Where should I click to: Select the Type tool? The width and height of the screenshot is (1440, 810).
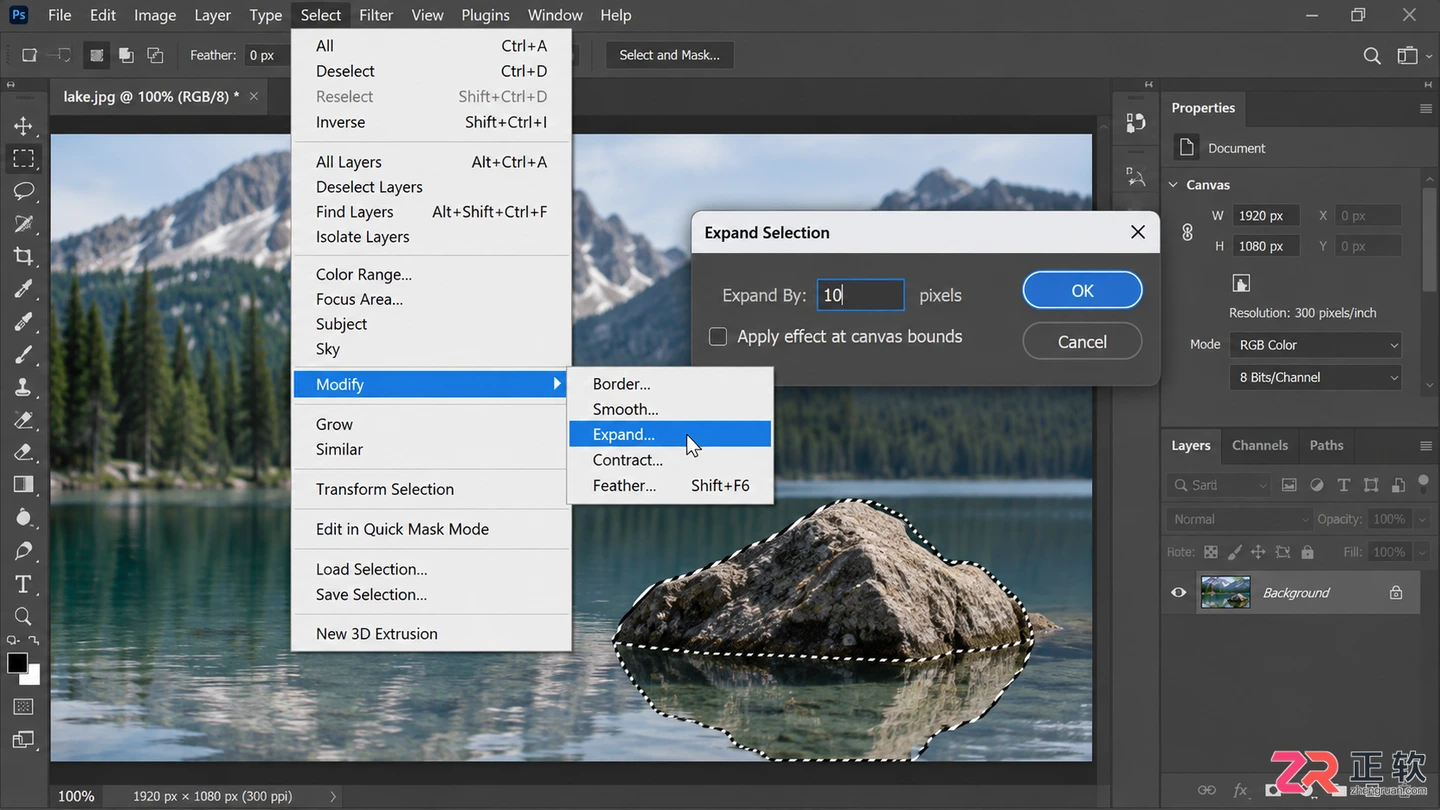[23, 584]
